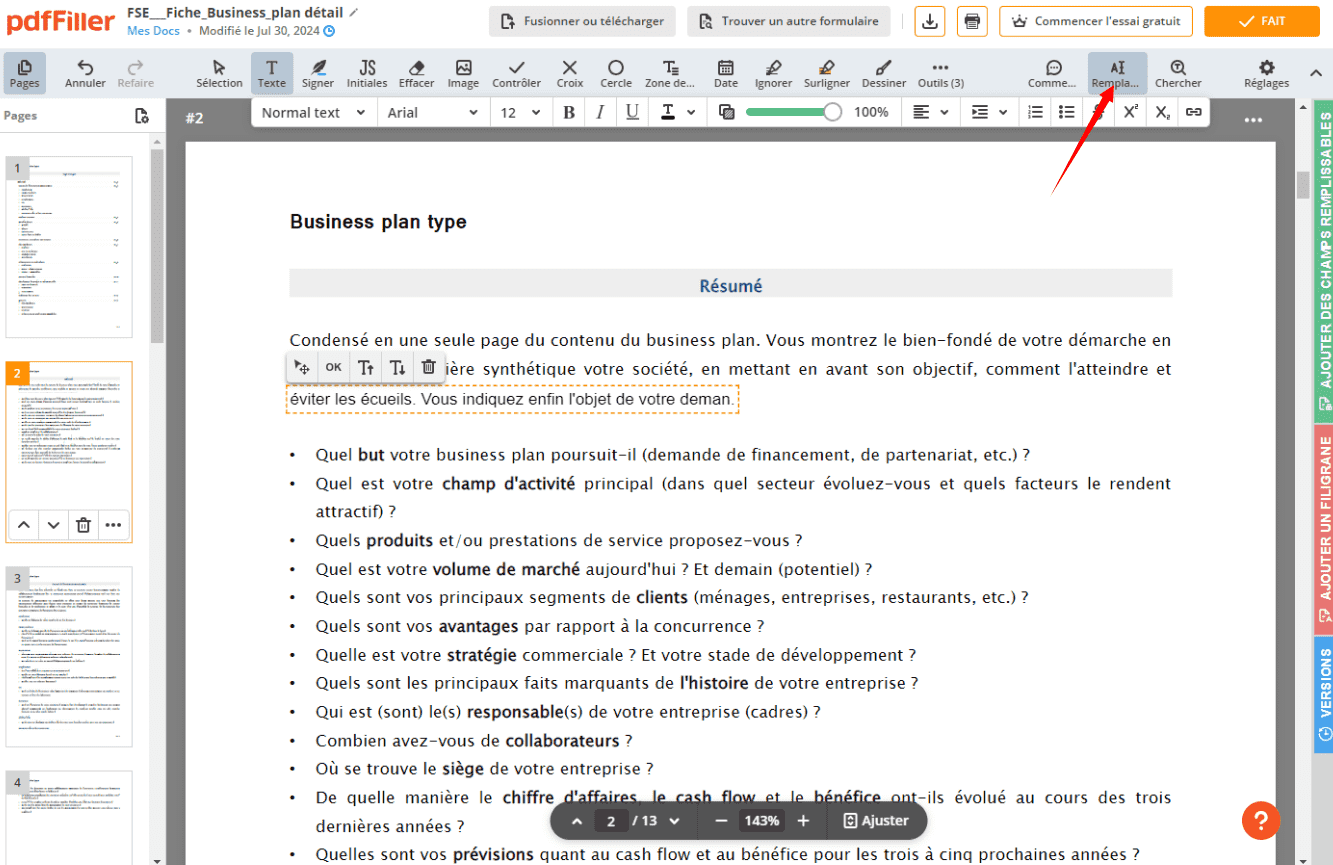Select page 1 thumbnail
1333x865 pixels.
click(69, 247)
